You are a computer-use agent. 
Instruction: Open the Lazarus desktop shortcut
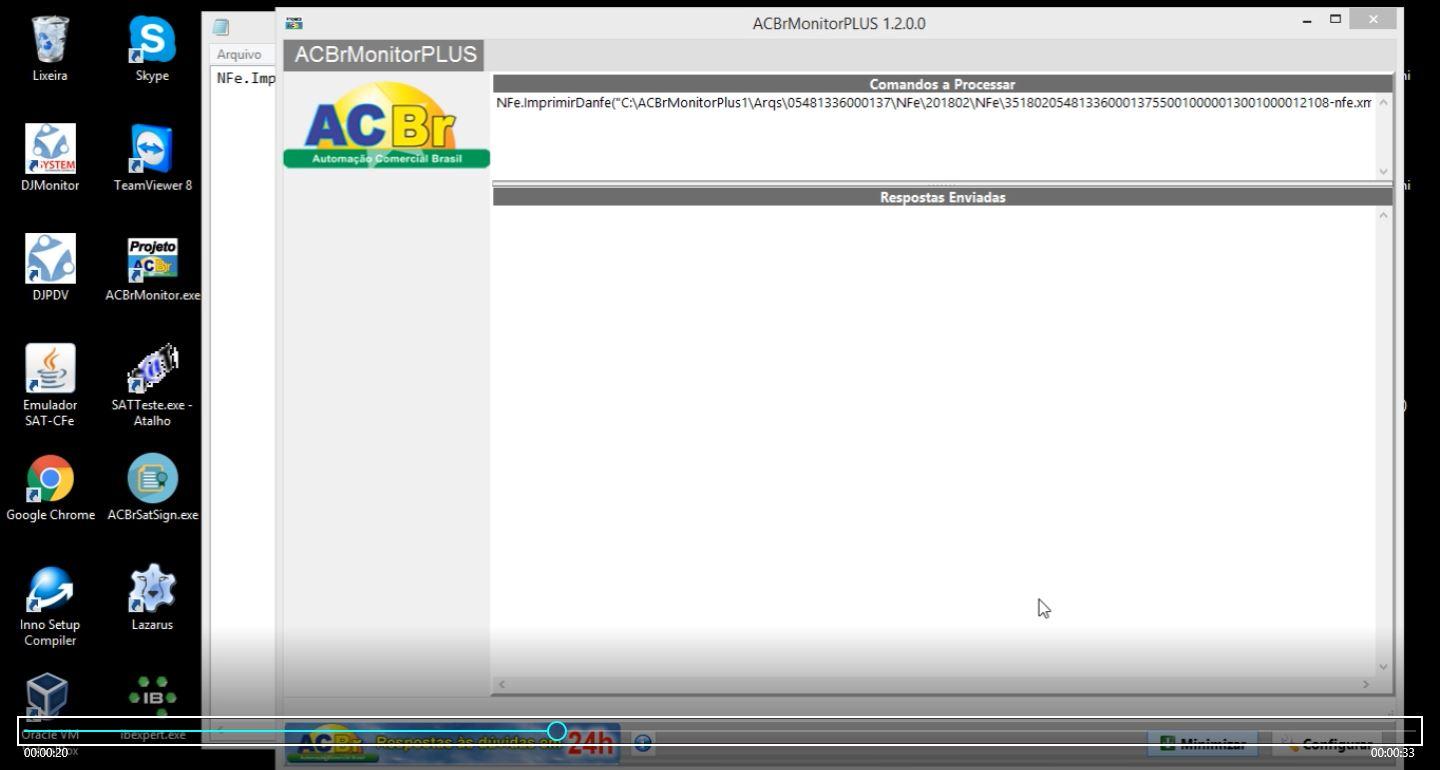152,598
